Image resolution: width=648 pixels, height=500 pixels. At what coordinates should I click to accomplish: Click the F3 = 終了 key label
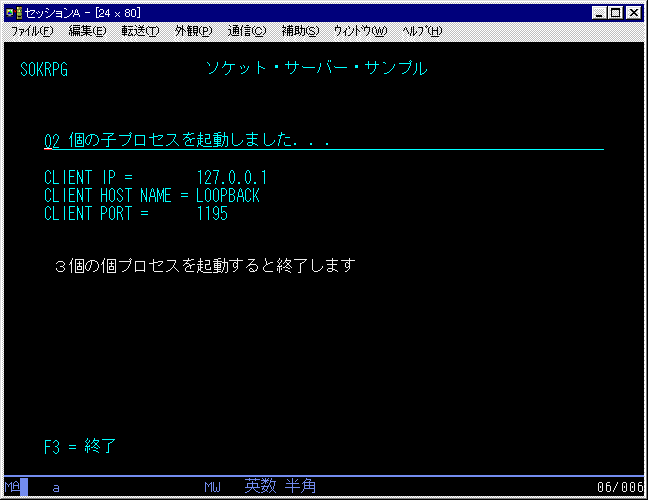tap(80, 447)
